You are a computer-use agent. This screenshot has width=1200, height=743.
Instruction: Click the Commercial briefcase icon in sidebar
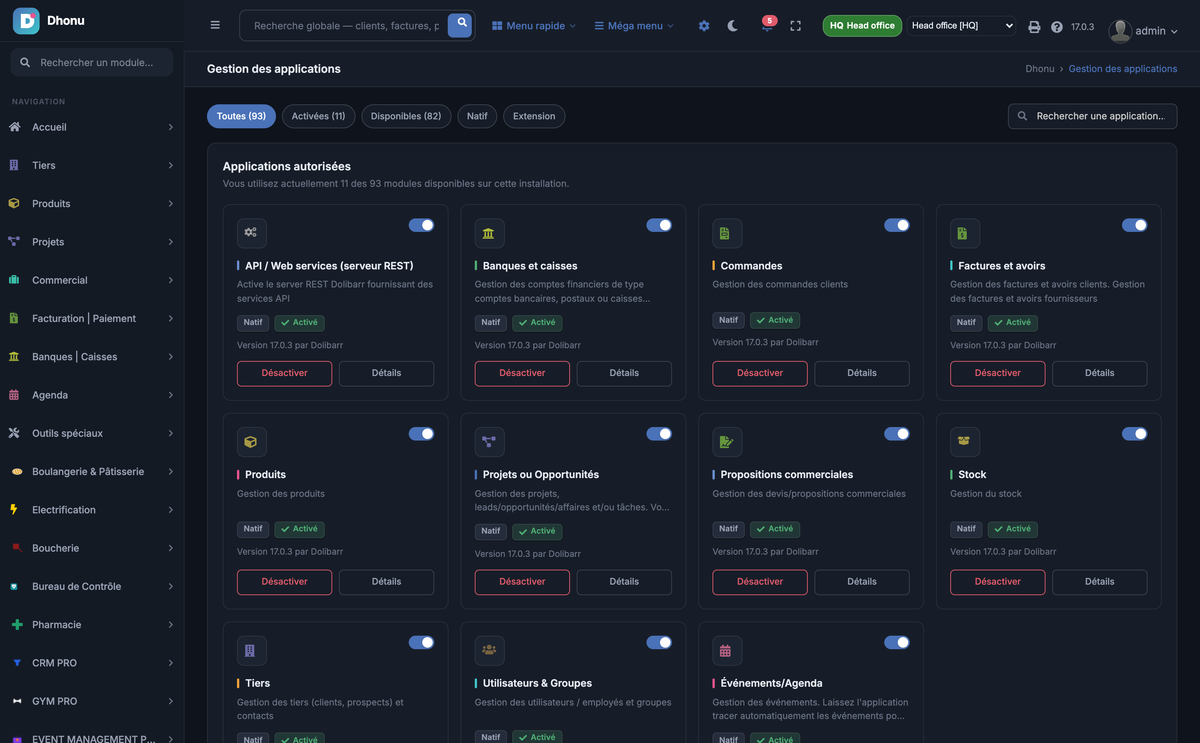coord(14,280)
